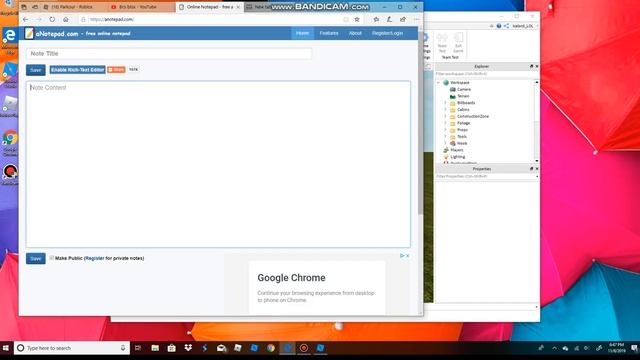640x360 pixels.
Task: Click the favorites star in address bar
Action: pos(357,19)
